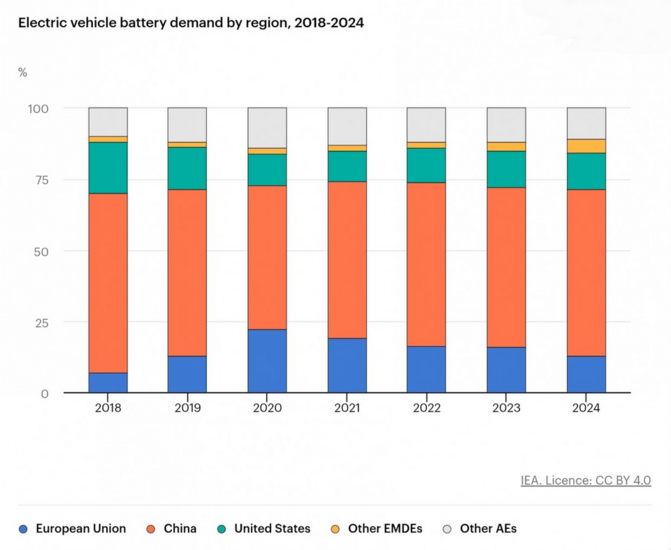
Task: Select the China segment in the 2018 bar
Action: pyautogui.click(x=108, y=283)
